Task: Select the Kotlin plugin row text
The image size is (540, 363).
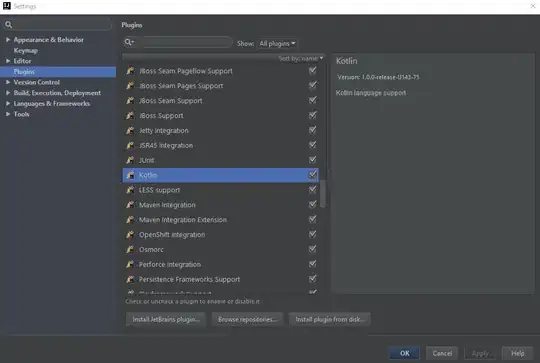Action: coord(148,175)
